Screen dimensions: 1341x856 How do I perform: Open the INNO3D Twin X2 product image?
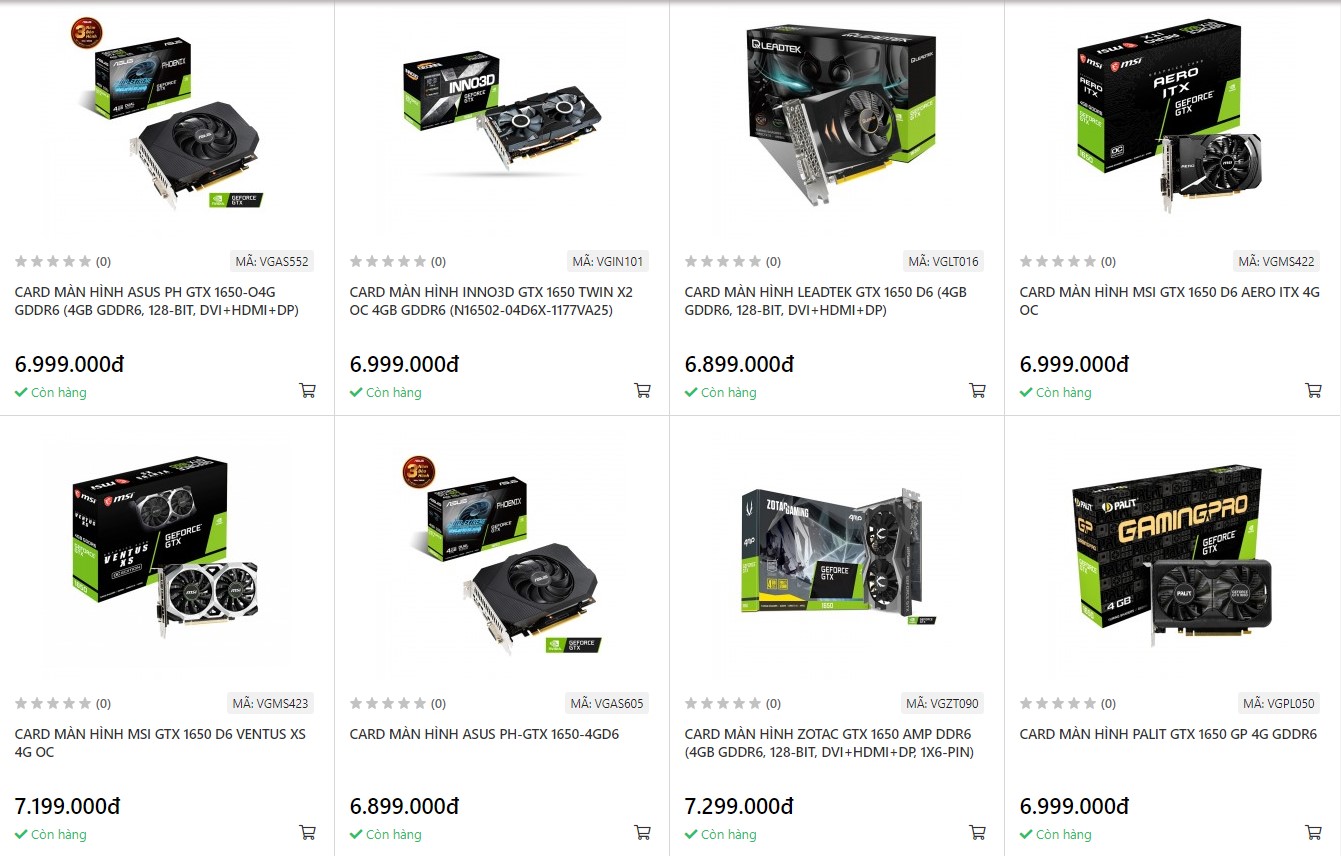pyautogui.click(x=503, y=112)
